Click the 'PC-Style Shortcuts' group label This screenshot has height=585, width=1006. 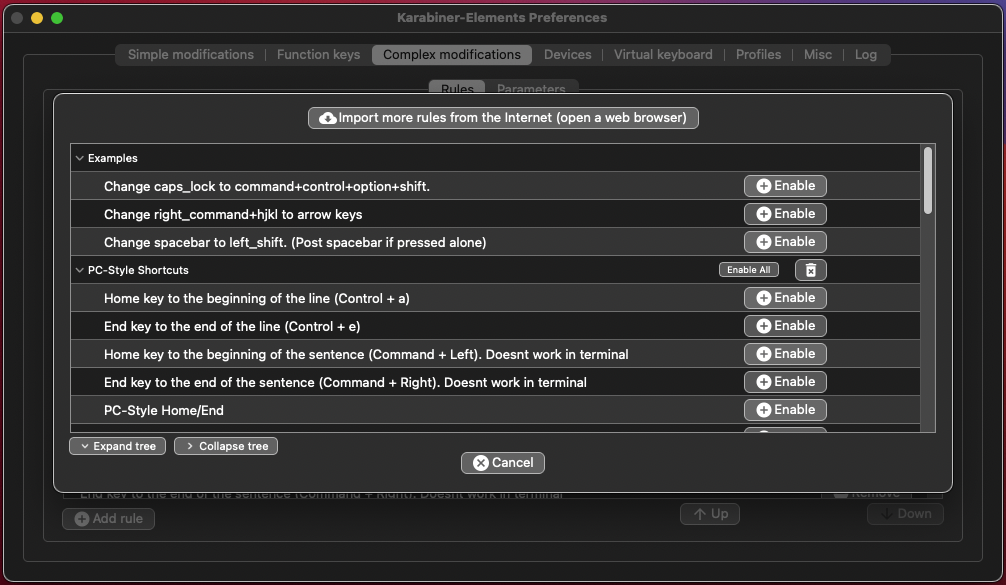(138, 270)
